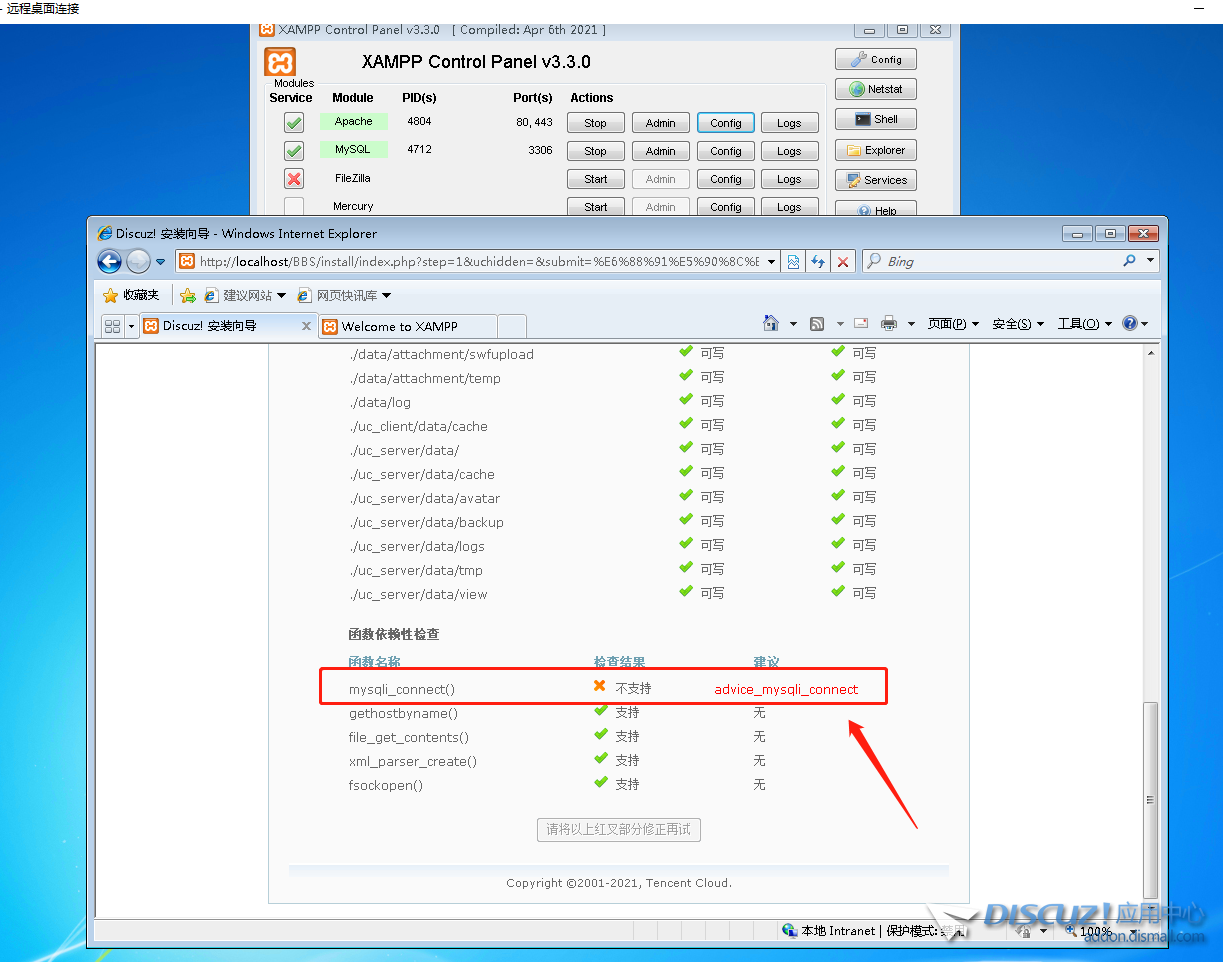Stop the Apache module
This screenshot has height=962, width=1223.
coord(595,123)
